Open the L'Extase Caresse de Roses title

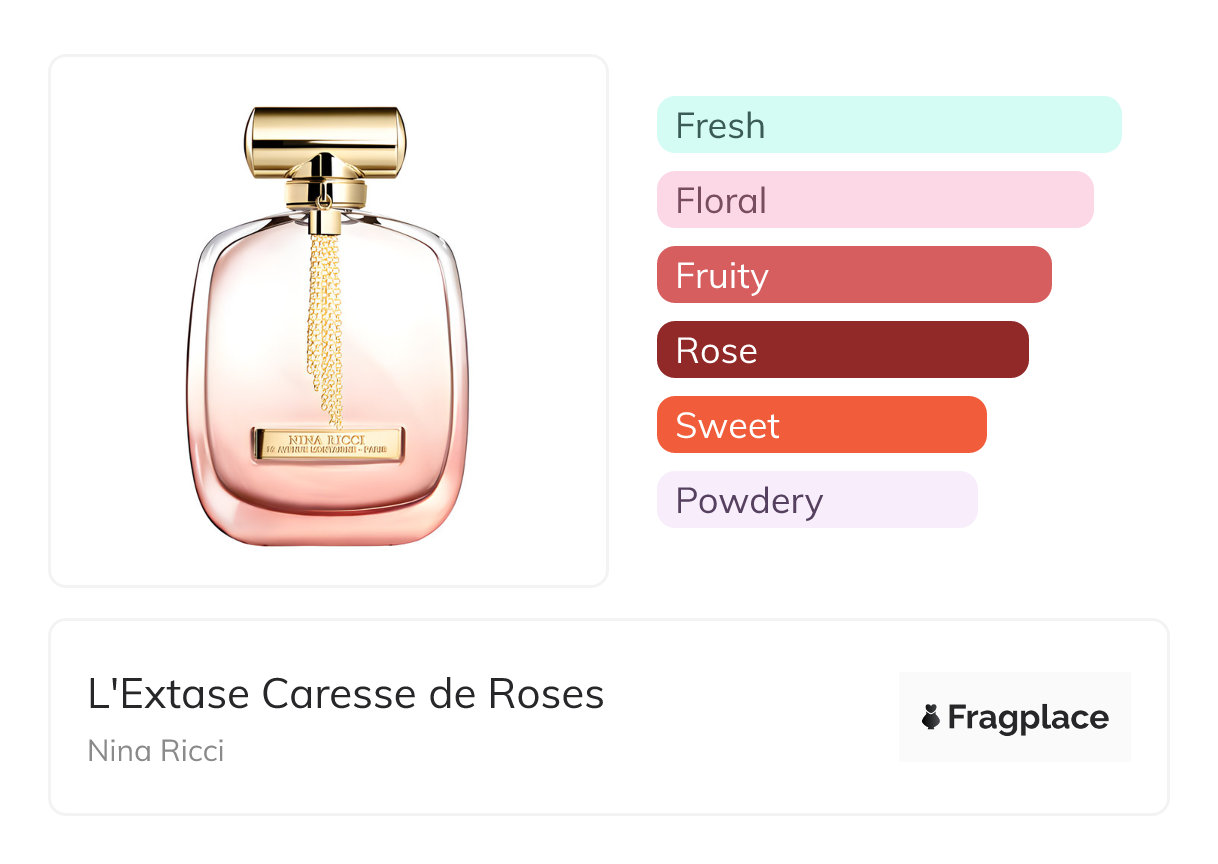346,694
